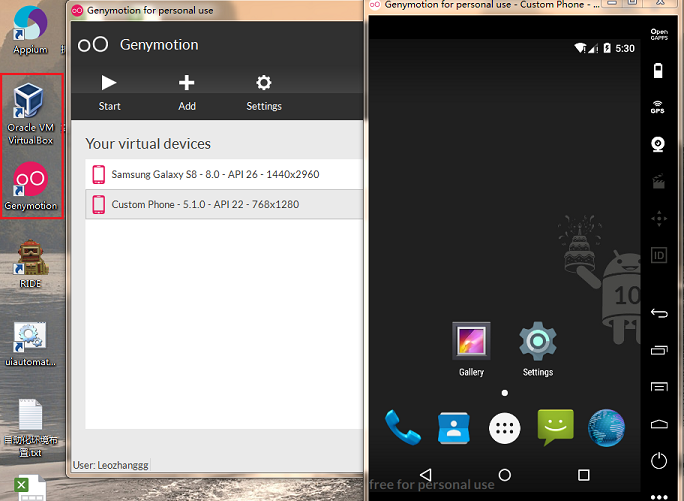Viewport: 684px width, 501px height.
Task: Open Android Settings app in emulator
Action: [x=538, y=349]
